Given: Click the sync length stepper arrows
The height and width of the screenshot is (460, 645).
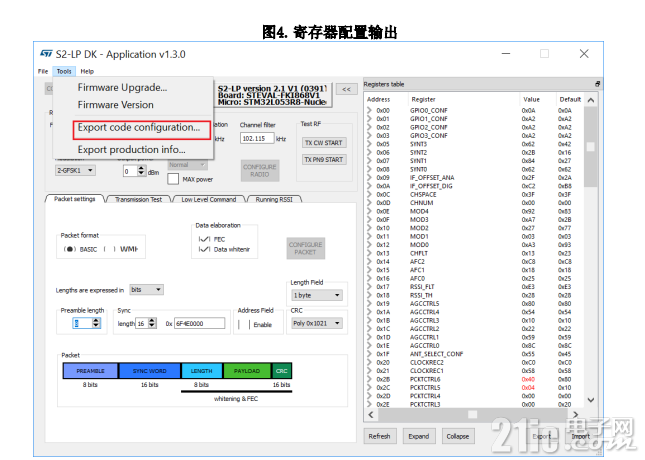Looking at the screenshot, I should 152,323.
